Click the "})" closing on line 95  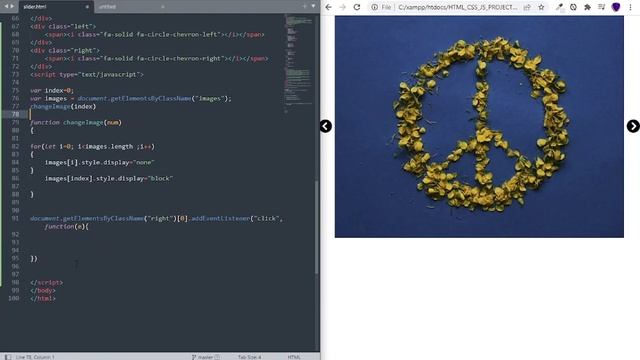(34, 258)
